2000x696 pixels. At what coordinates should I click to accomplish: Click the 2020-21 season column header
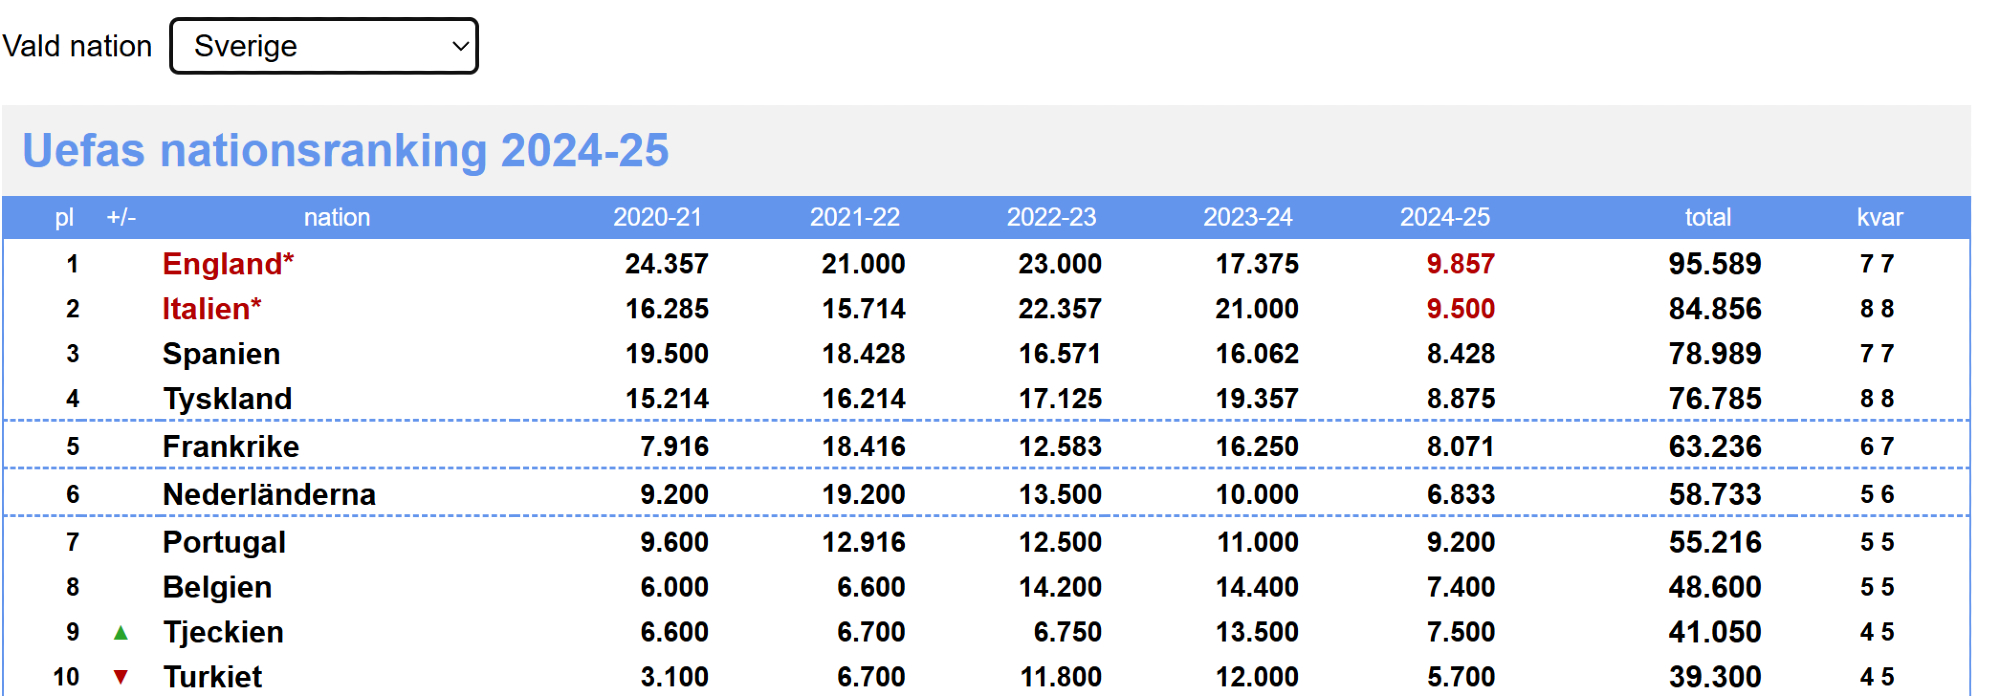click(657, 217)
